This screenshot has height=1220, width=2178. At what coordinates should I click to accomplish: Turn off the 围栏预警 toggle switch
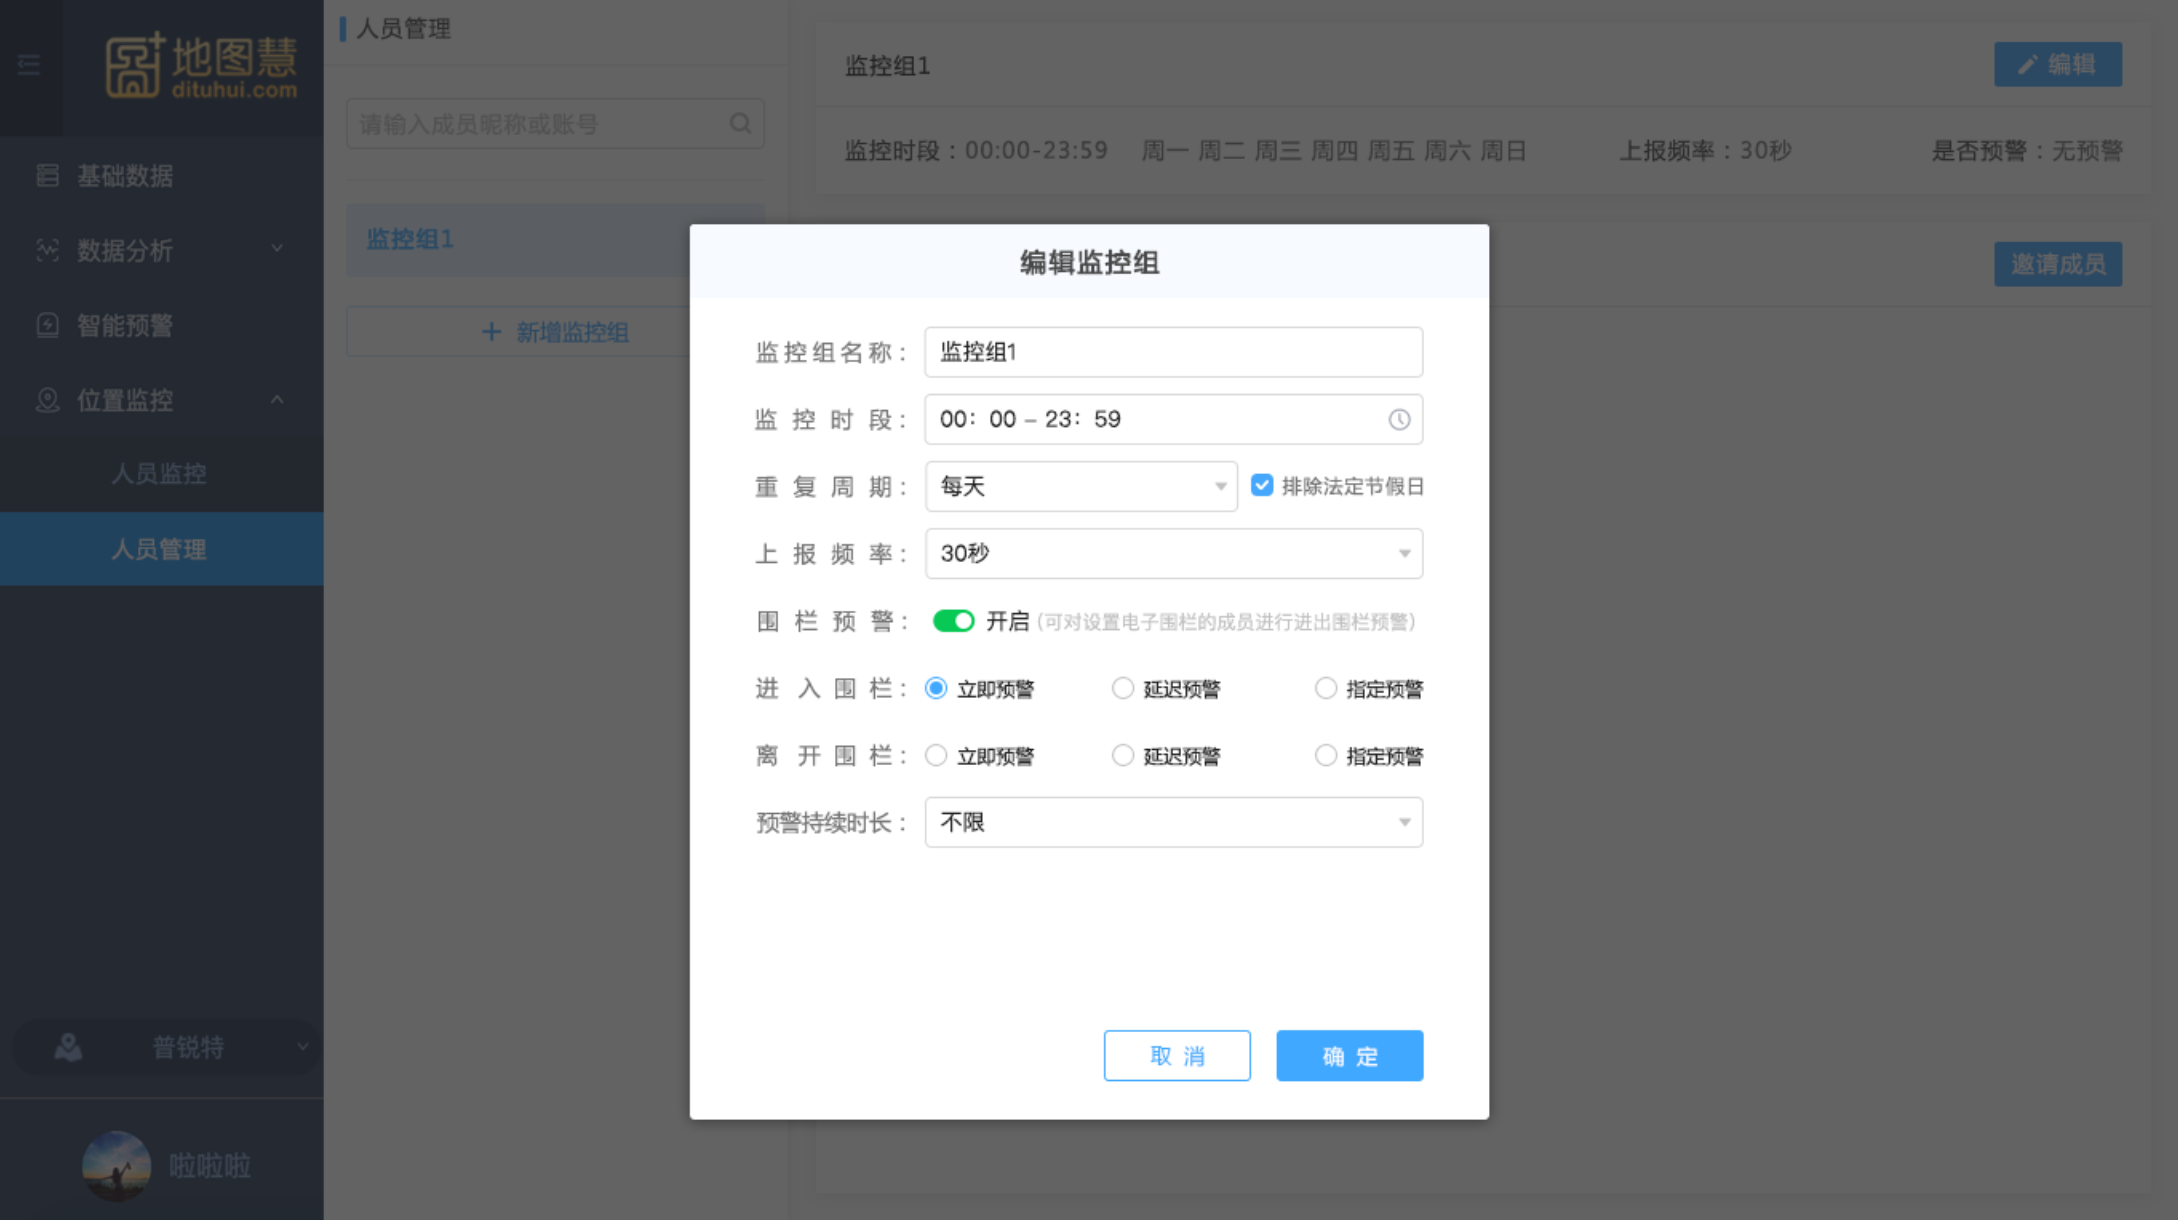[x=953, y=621]
